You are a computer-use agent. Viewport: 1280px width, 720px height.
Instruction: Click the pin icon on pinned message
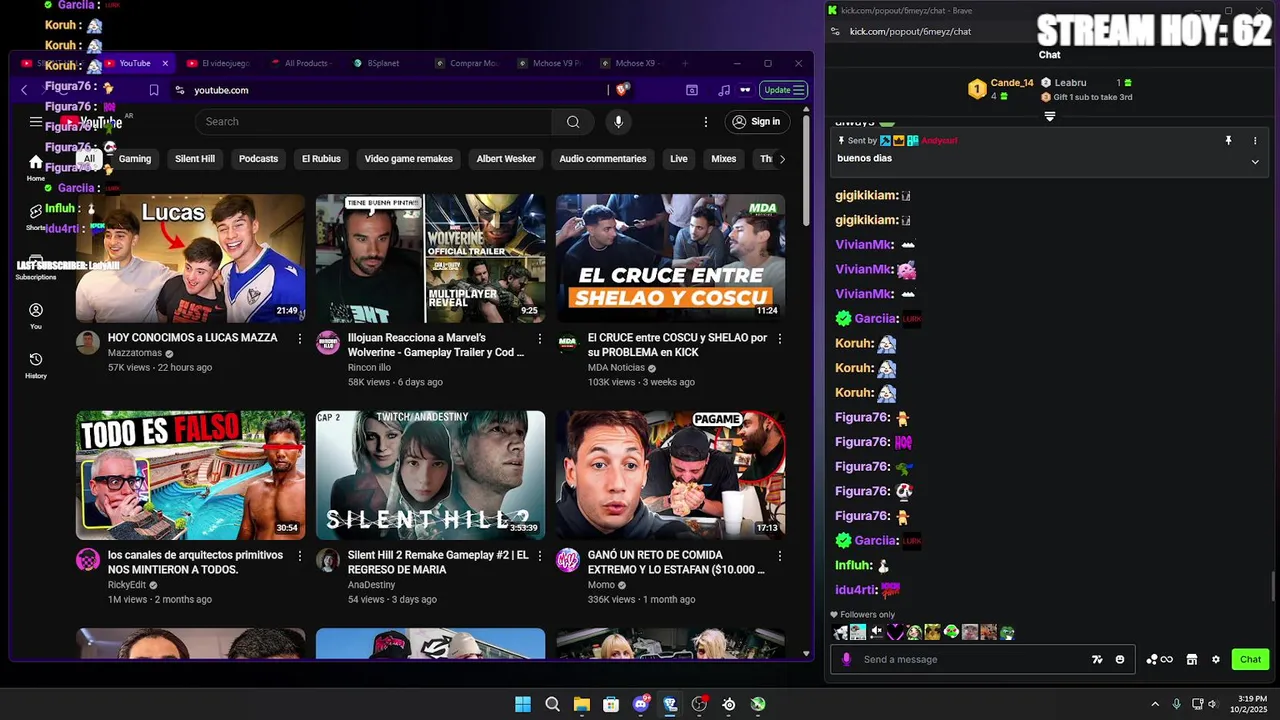coord(1229,141)
